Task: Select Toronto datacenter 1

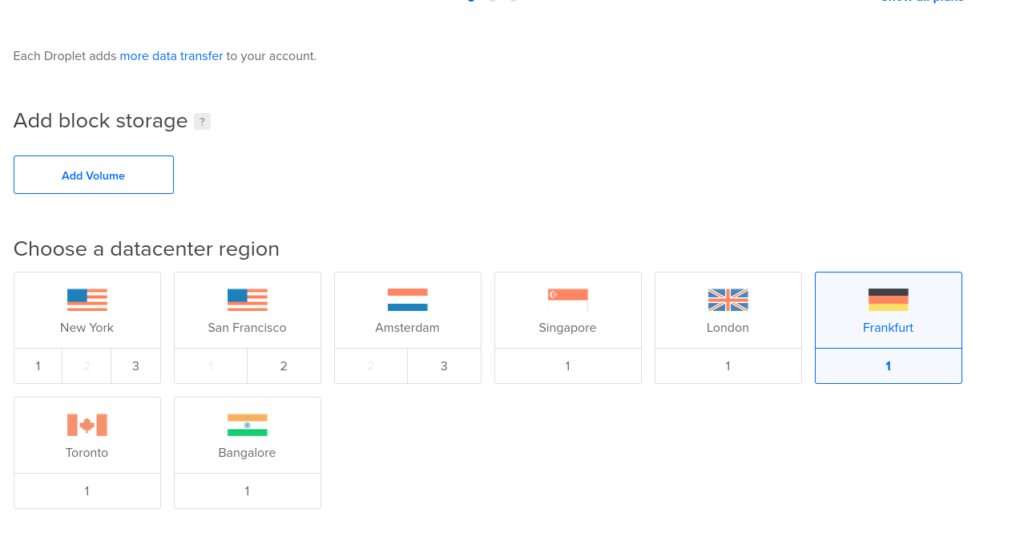Action: tap(87, 491)
